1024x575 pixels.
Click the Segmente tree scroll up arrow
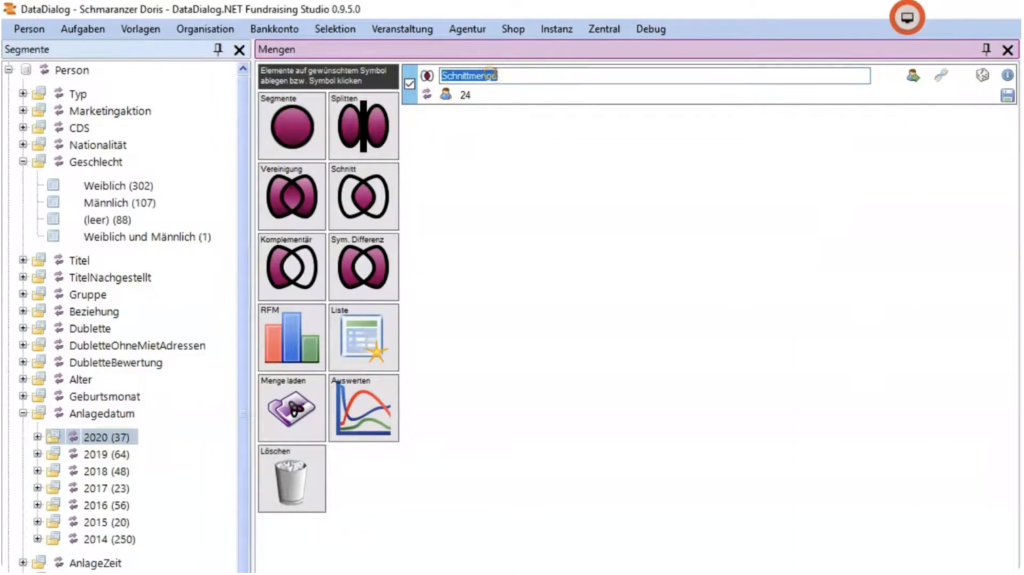243,69
